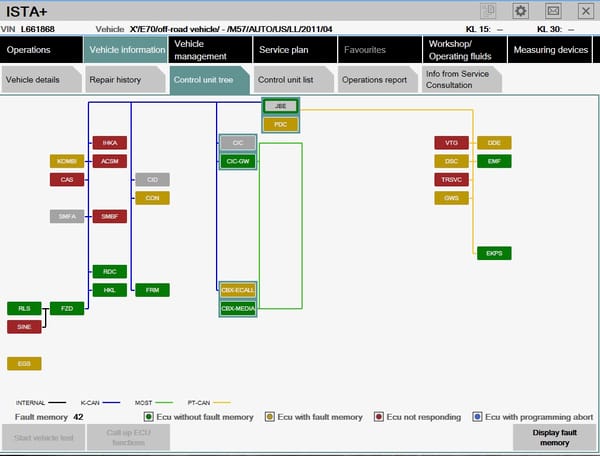This screenshot has height=456, width=600.
Task: Select the SMBF control unit node
Action: coord(110,216)
